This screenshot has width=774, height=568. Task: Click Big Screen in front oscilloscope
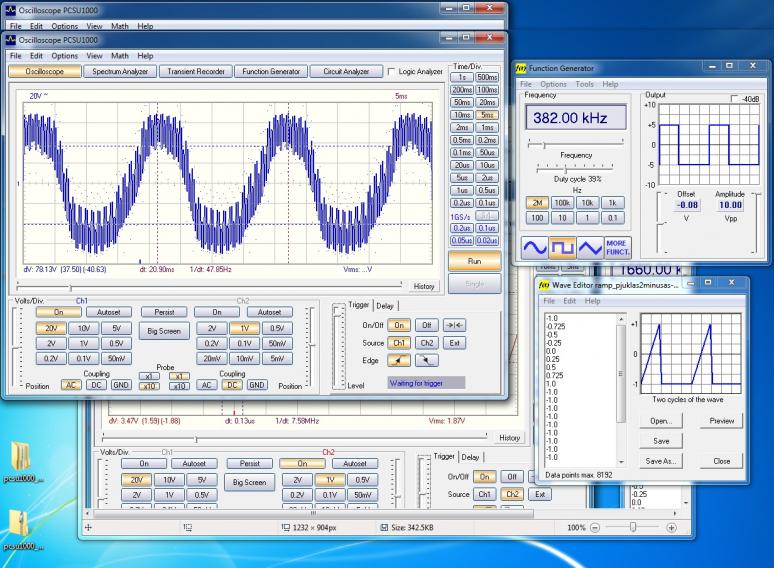[x=164, y=331]
